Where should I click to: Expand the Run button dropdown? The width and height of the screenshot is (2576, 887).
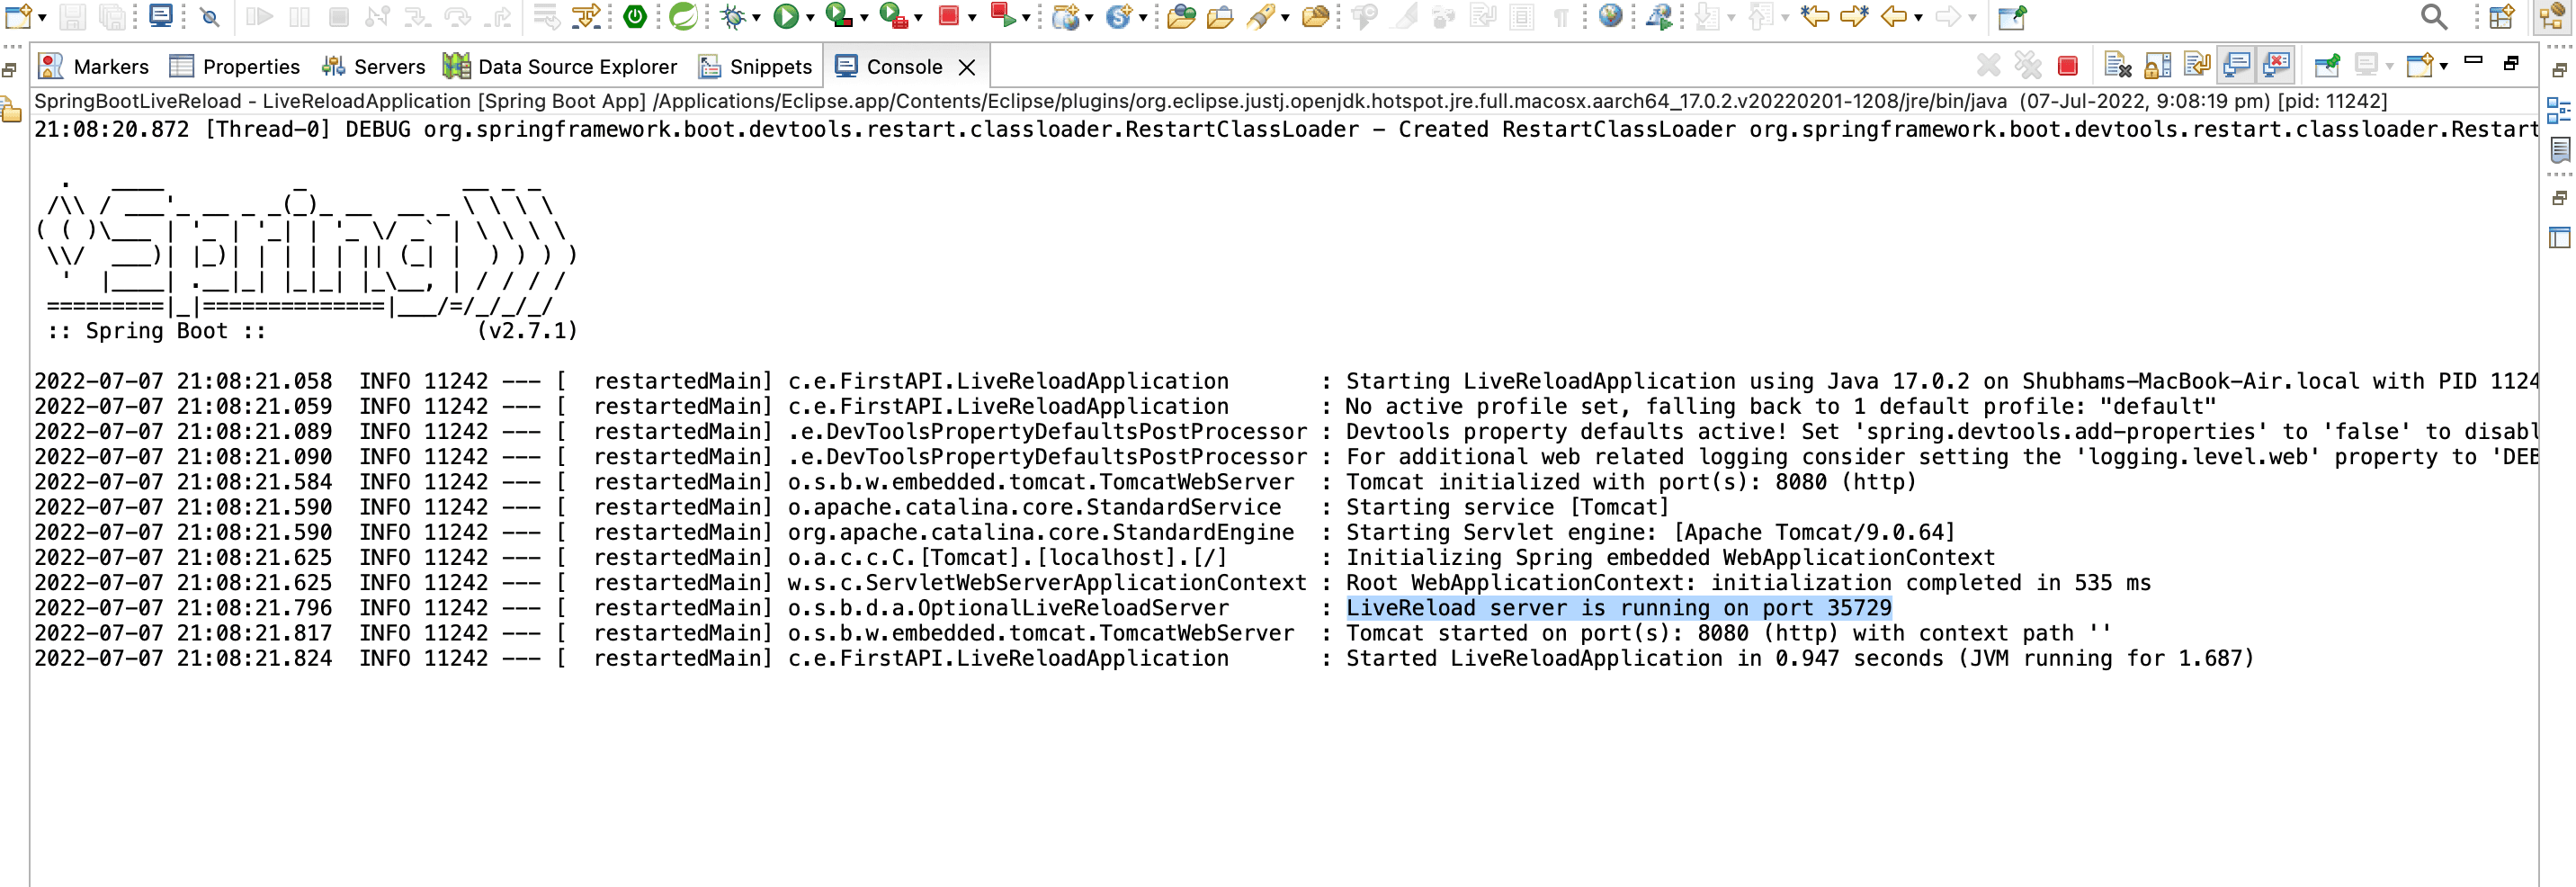coord(812,18)
